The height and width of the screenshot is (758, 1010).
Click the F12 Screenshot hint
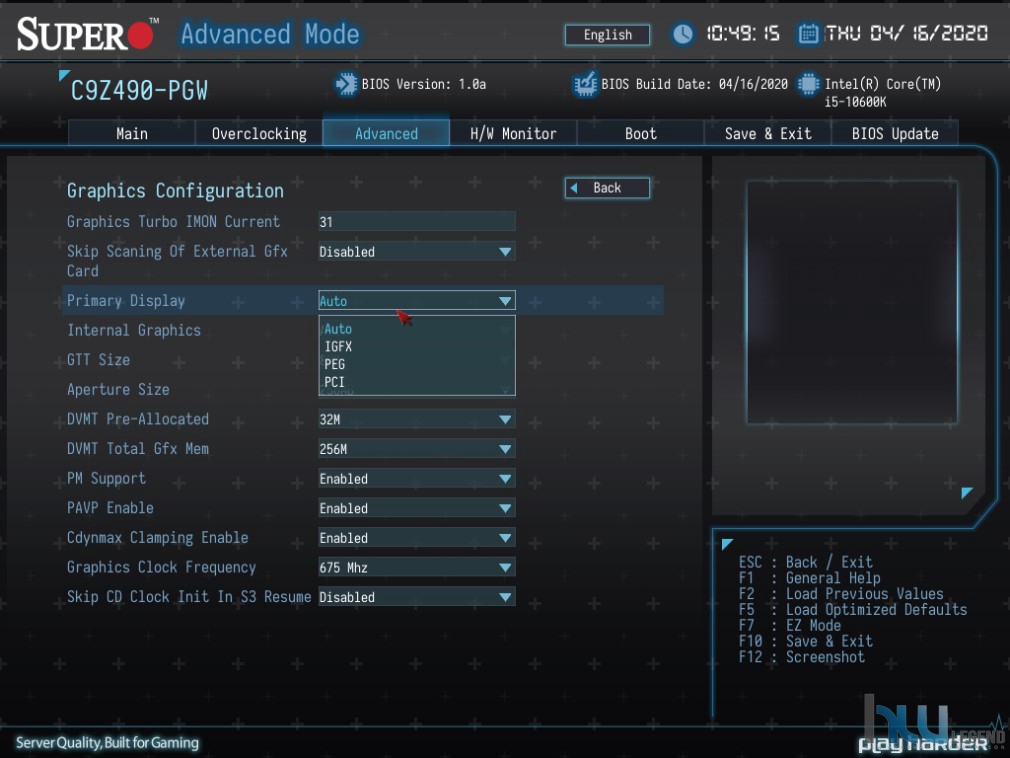(802, 657)
